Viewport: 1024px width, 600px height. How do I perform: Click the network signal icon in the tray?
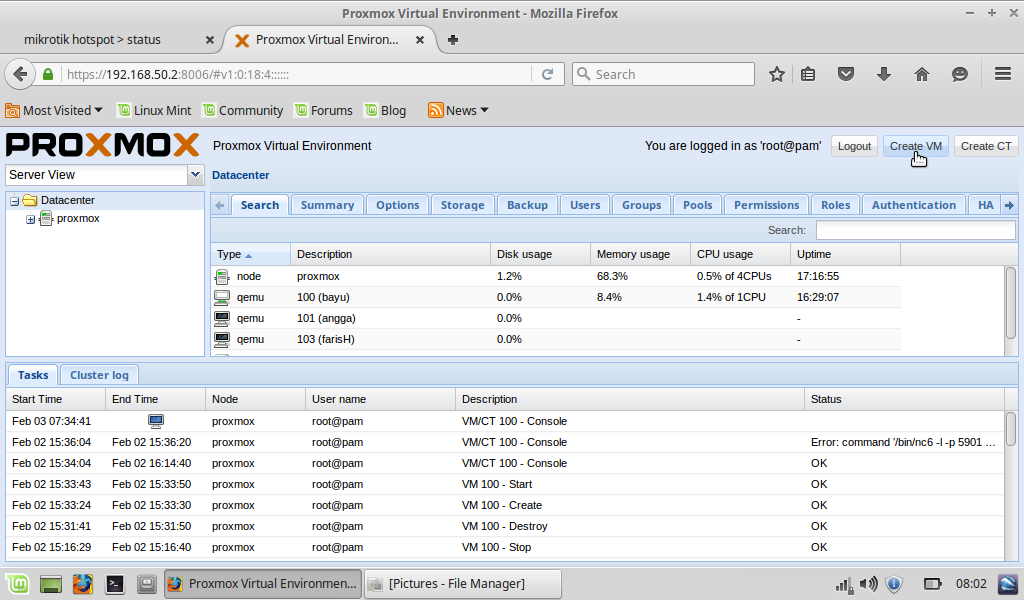[844, 584]
